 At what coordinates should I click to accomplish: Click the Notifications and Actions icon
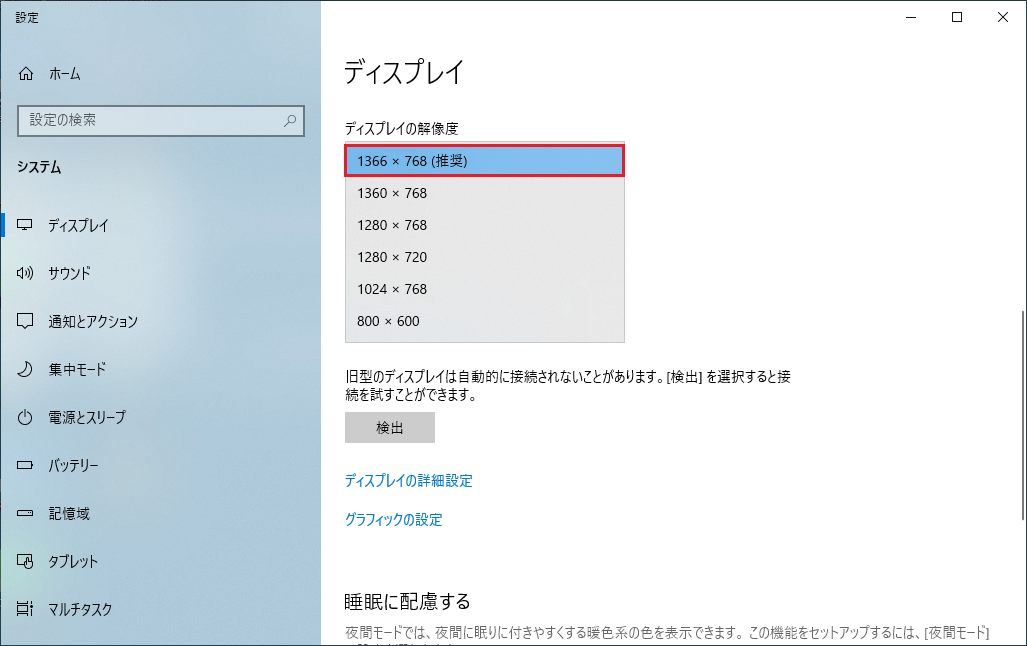pyautogui.click(x=27, y=322)
